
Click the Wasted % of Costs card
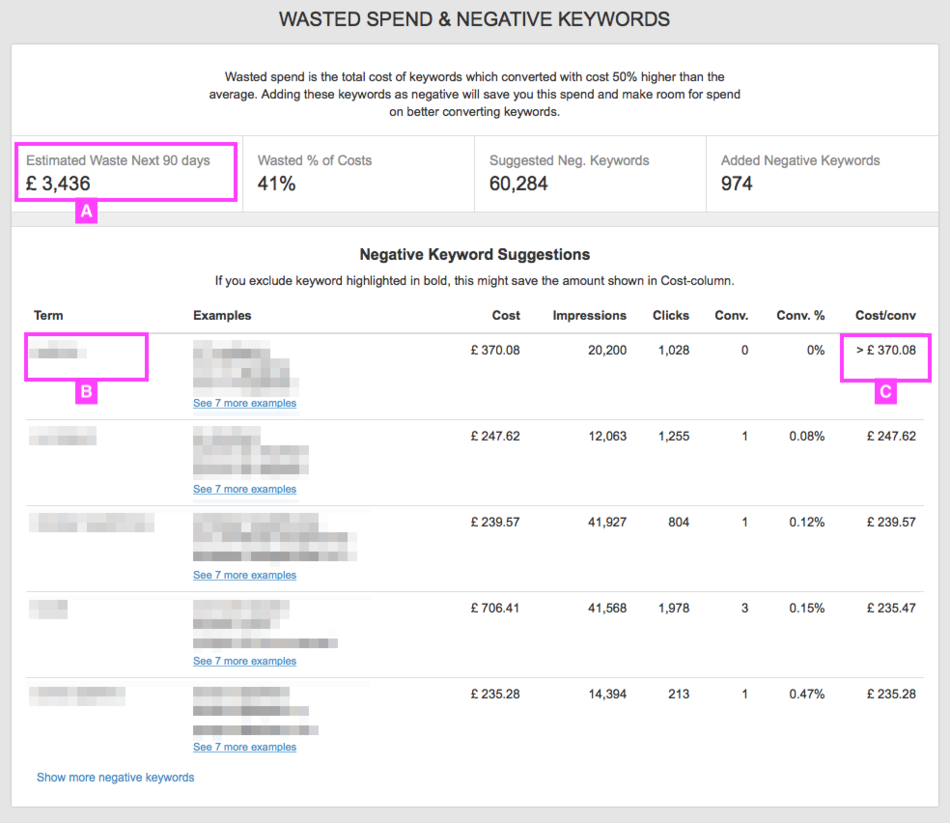(358, 172)
